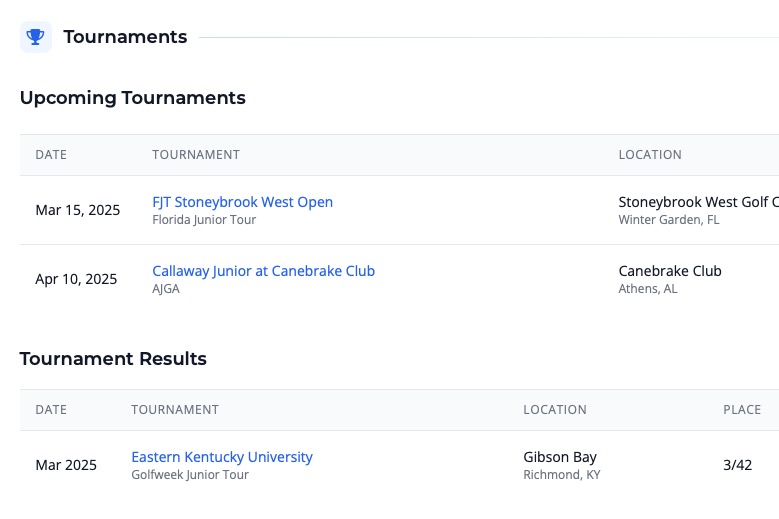Click the Upcoming Tournaments heading

132,98
